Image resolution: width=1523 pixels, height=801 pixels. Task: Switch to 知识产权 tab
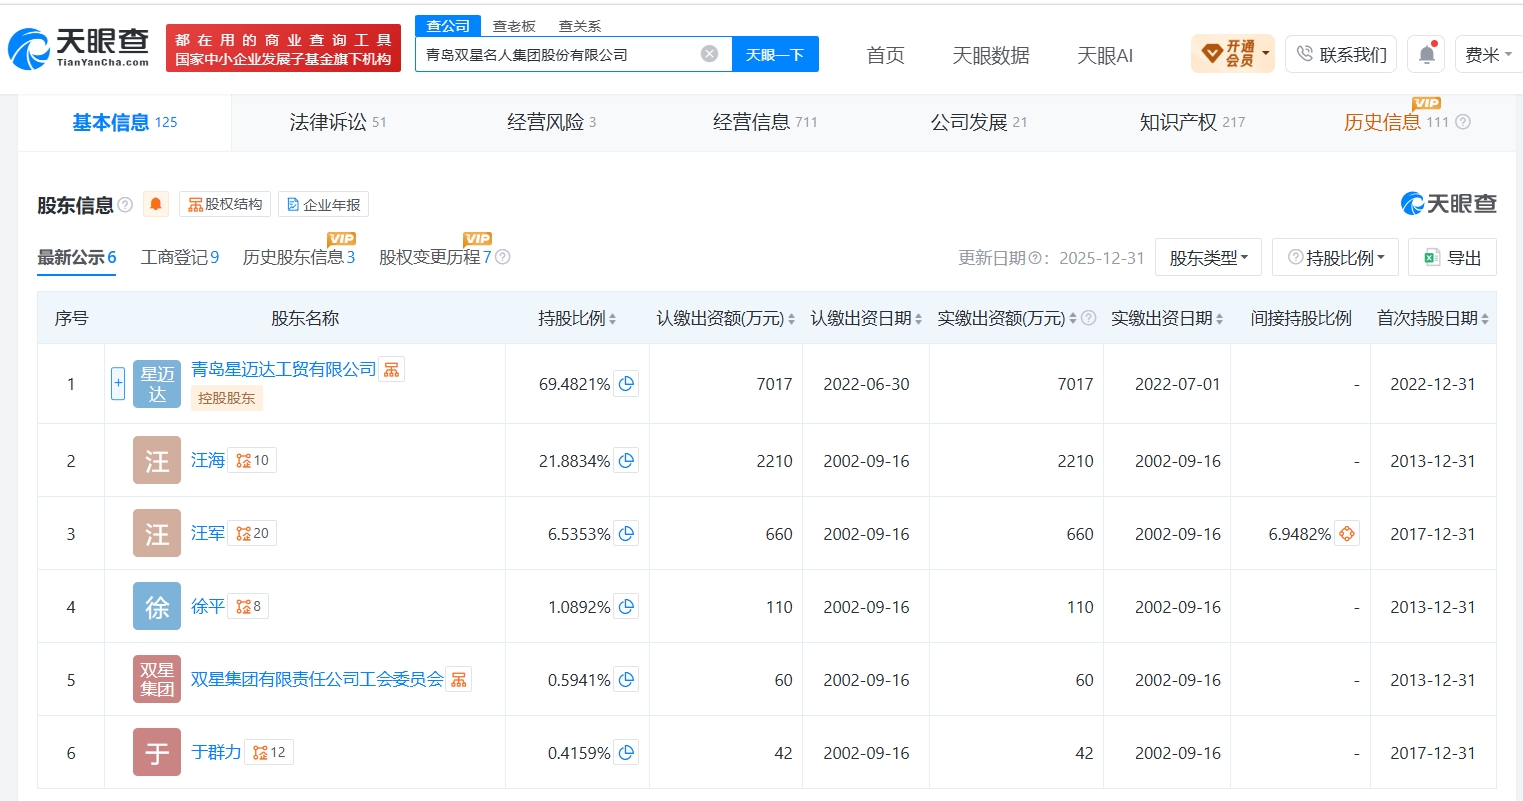[1192, 122]
